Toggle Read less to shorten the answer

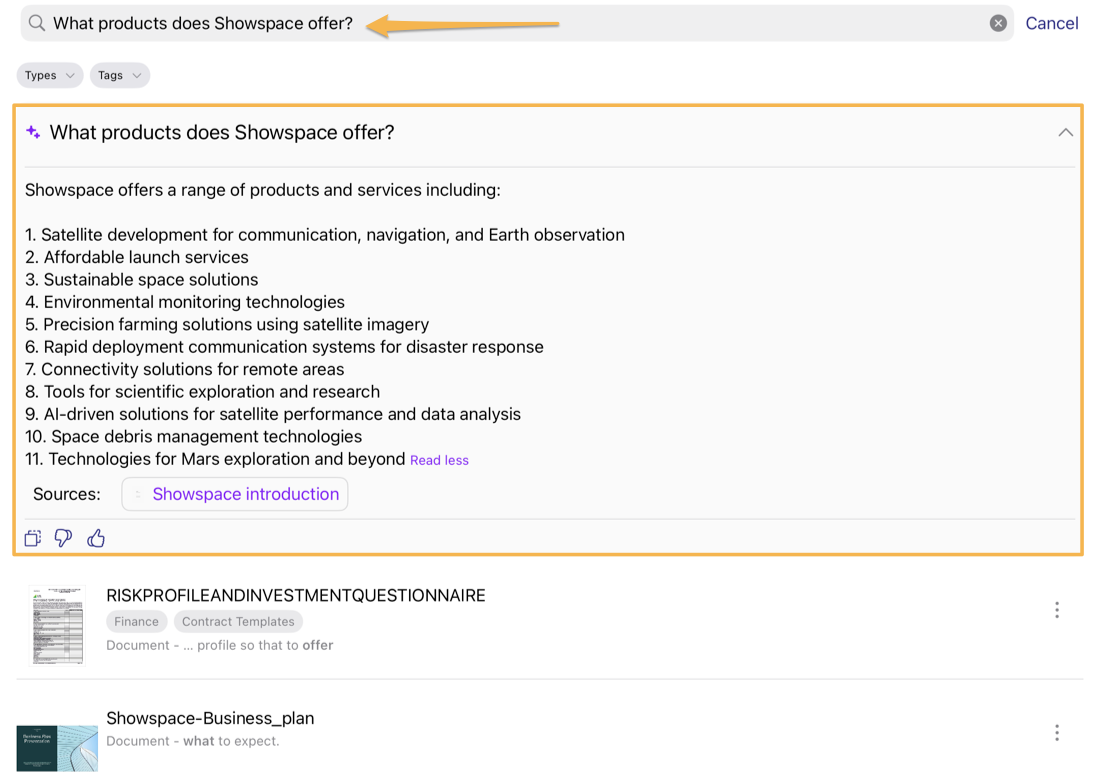point(439,459)
